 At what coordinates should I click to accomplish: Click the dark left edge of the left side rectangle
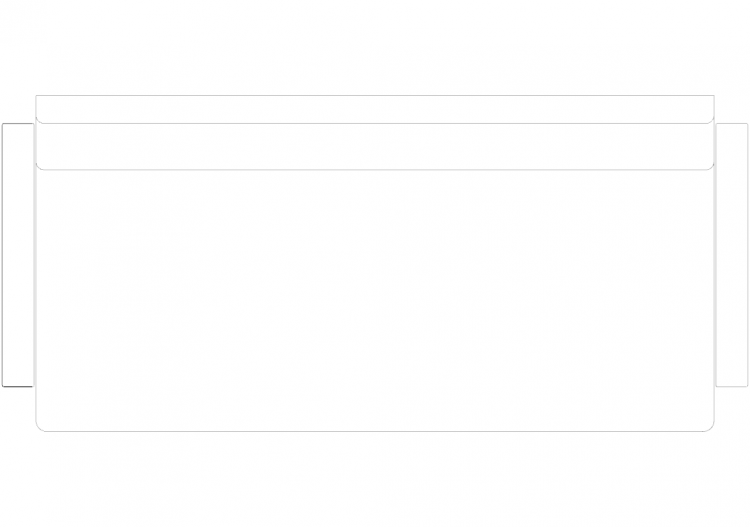2,255
